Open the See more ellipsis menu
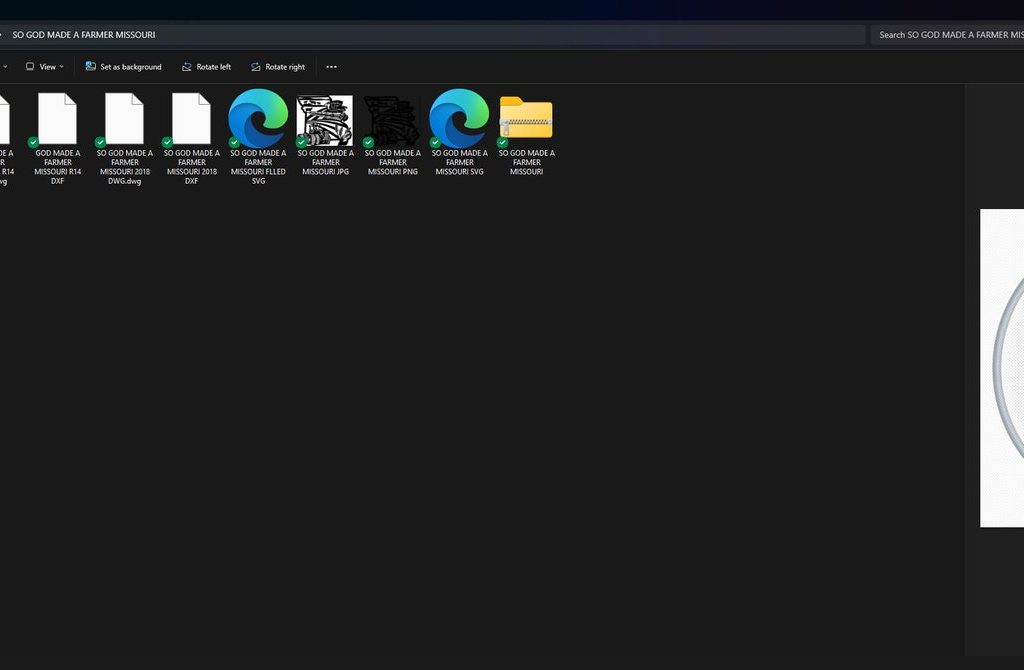This screenshot has width=1024, height=670. click(x=331, y=67)
